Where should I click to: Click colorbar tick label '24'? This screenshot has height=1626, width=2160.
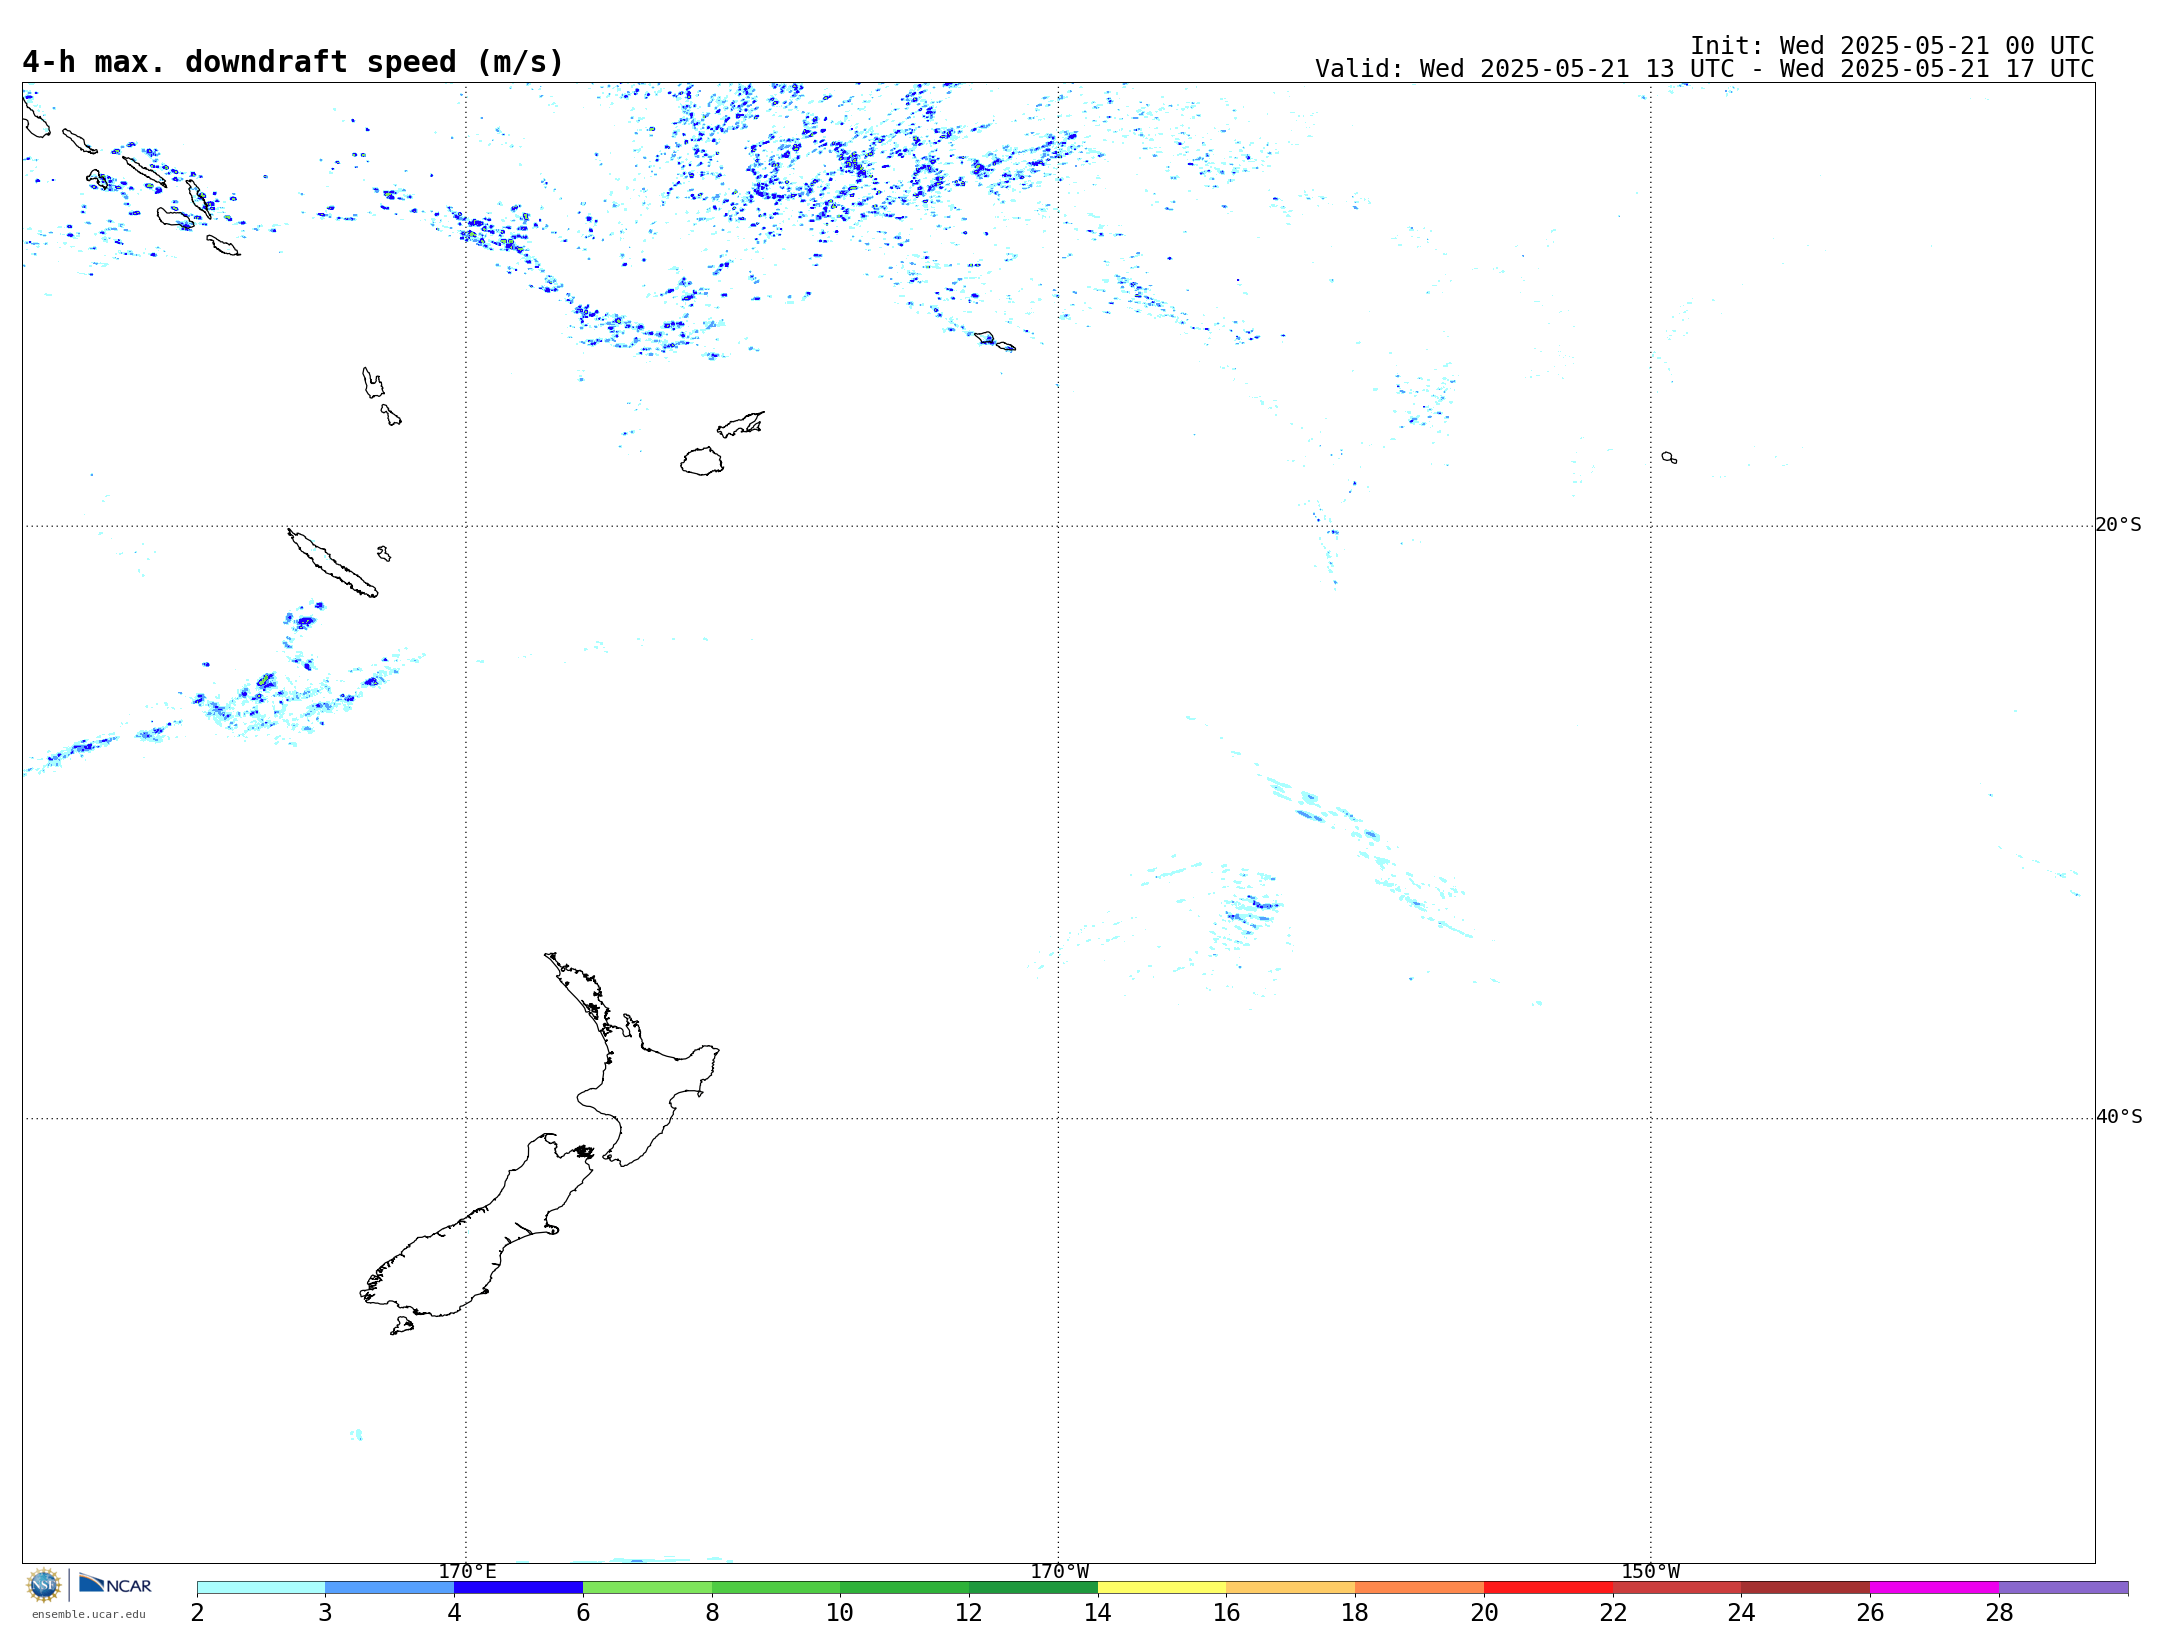tap(1741, 1612)
